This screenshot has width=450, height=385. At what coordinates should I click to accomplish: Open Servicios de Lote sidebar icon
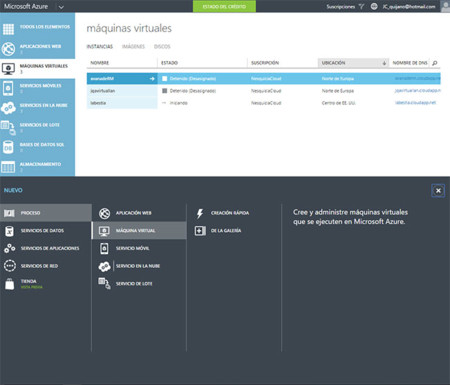click(x=8, y=128)
